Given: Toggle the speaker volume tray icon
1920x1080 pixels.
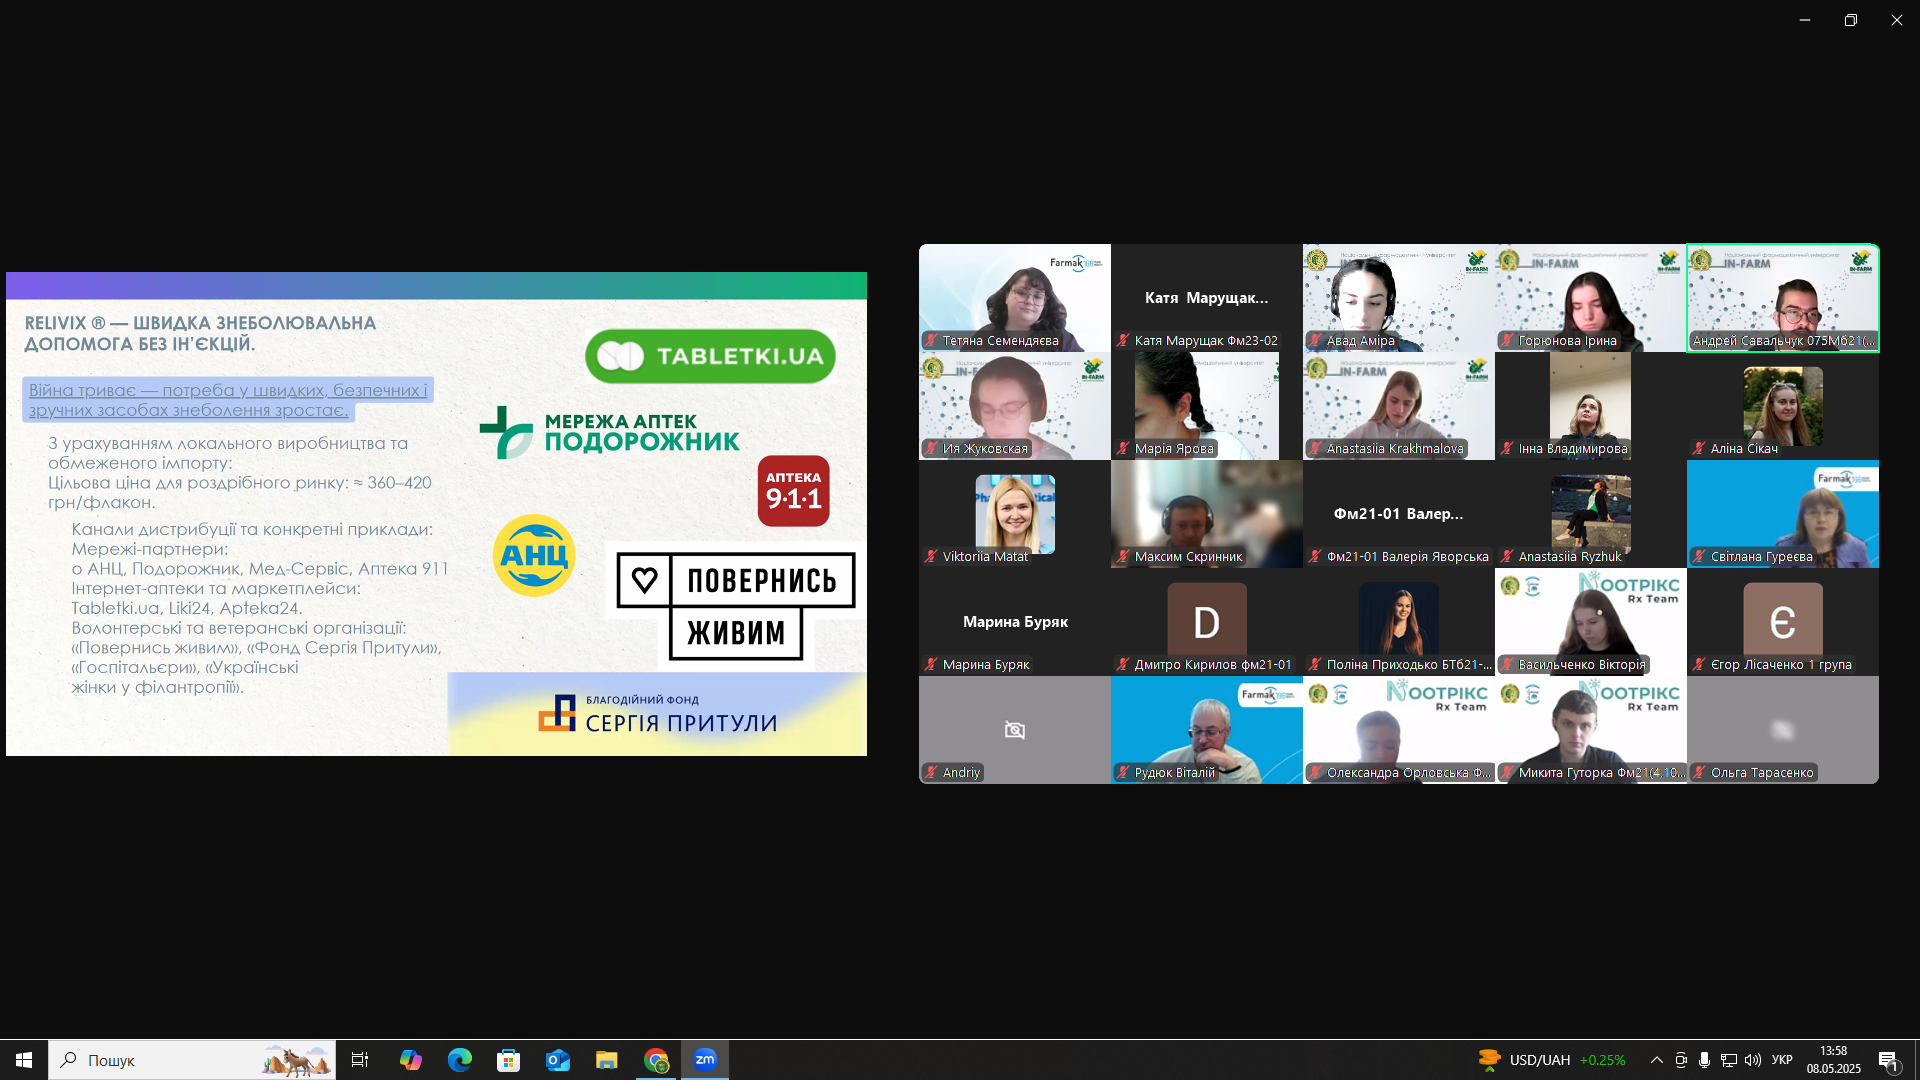Looking at the screenshot, I should pos(1752,1060).
